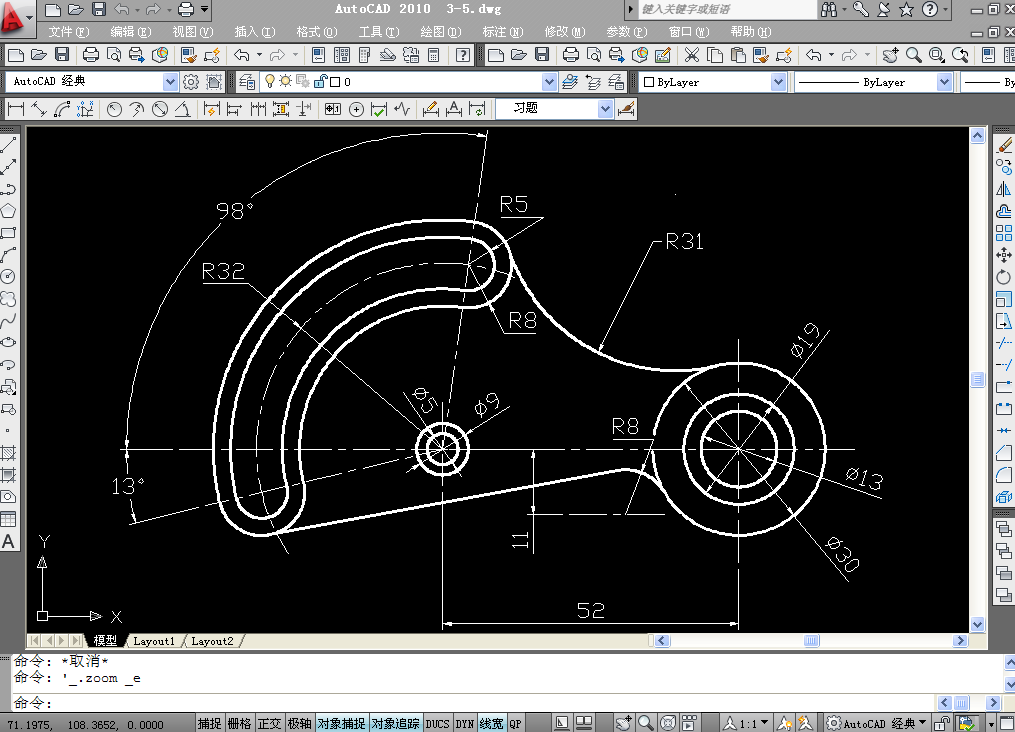Click the Save icon in Quick Access toolbar
This screenshot has width=1015, height=732.
click(x=98, y=9)
